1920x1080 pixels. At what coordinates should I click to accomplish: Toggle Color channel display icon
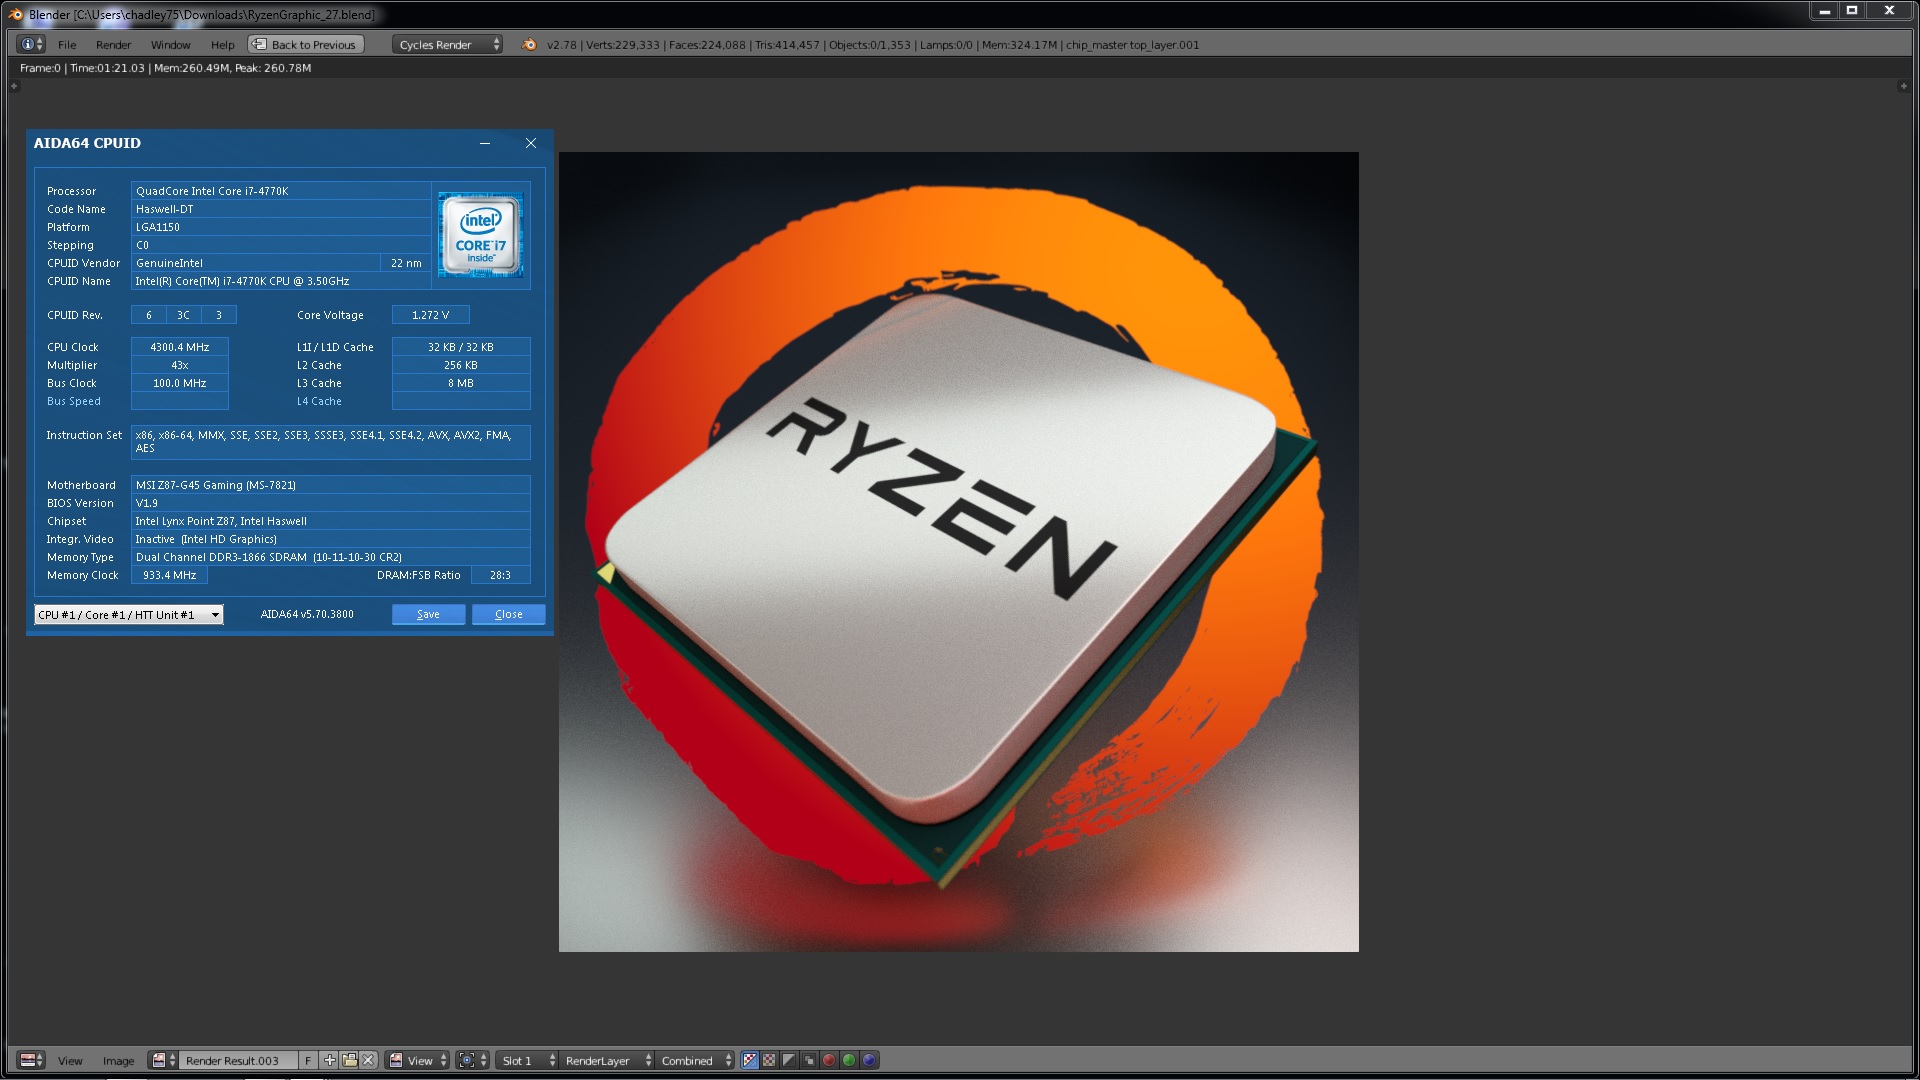[x=769, y=1060]
